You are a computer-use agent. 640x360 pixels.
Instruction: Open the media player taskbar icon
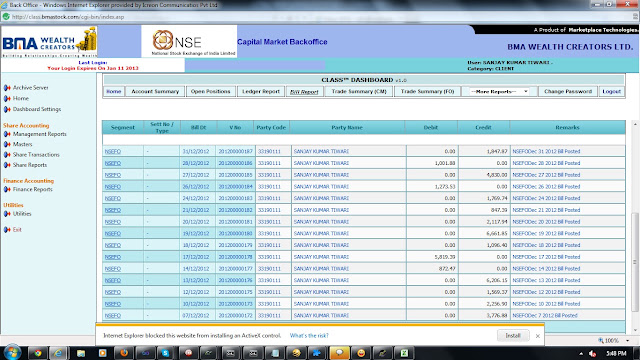pyautogui.click(x=102, y=353)
